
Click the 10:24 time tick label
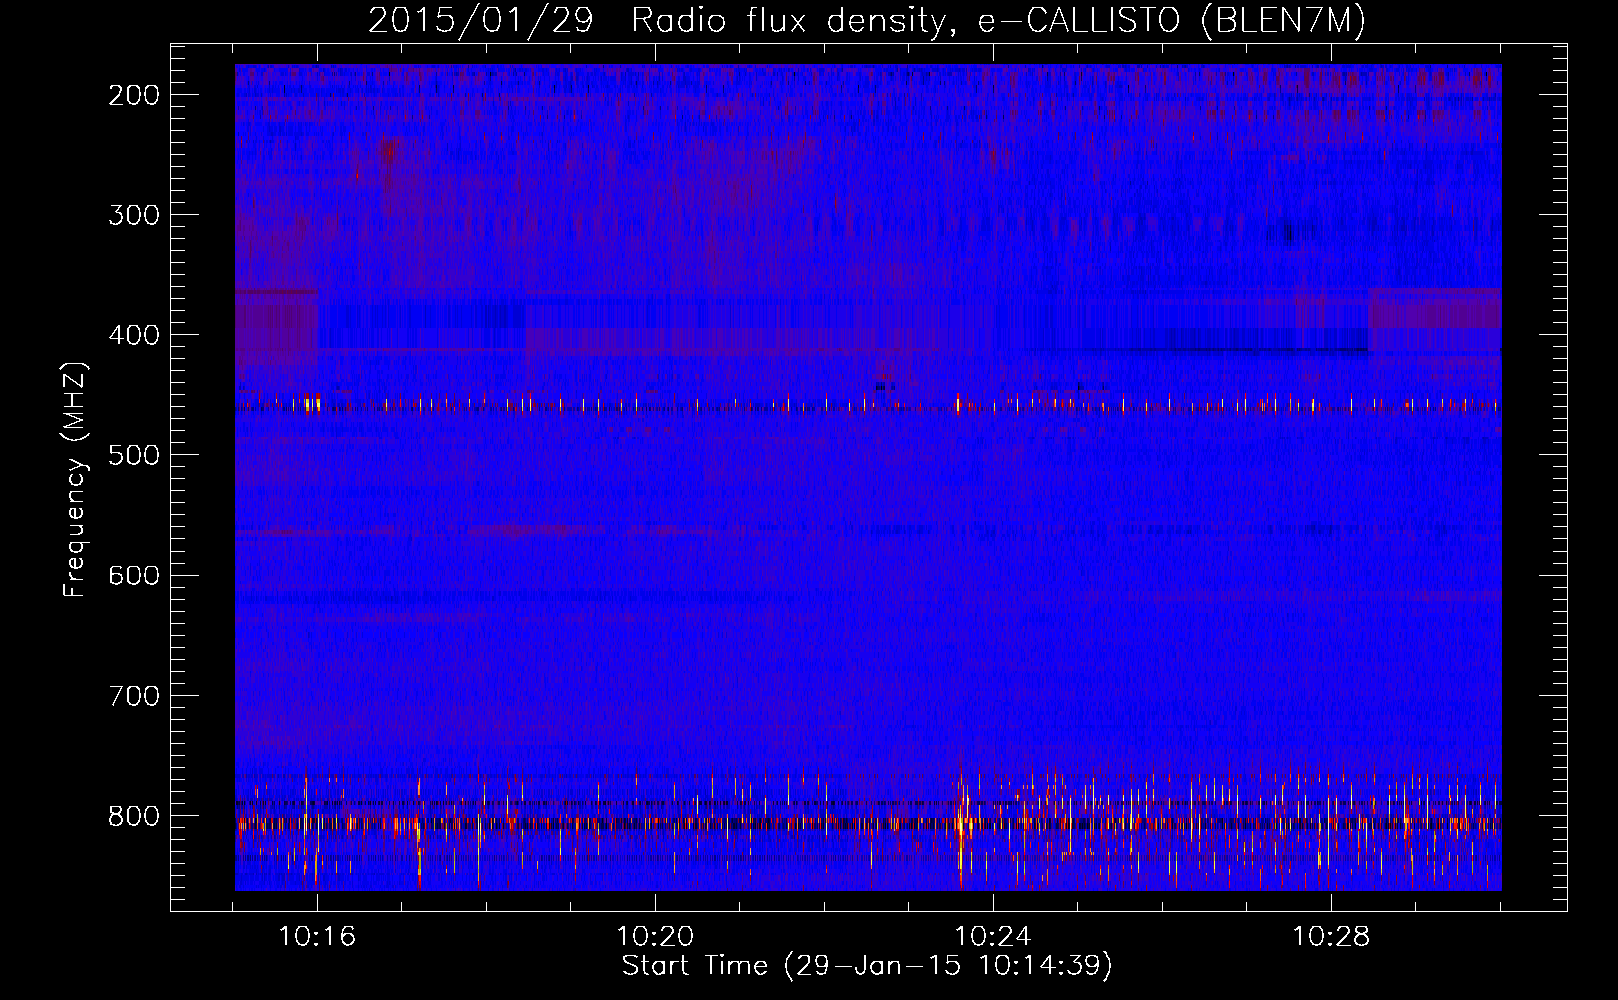pyautogui.click(x=993, y=936)
